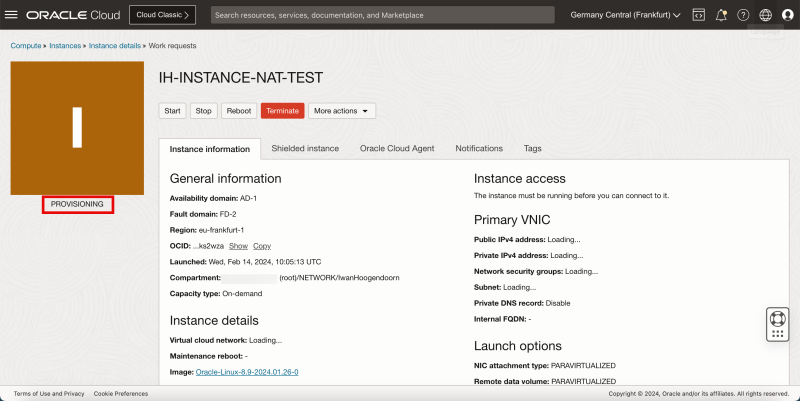800x401 pixels.
Task: Switch to the Oracle Cloud Agent tab
Action: (x=397, y=148)
